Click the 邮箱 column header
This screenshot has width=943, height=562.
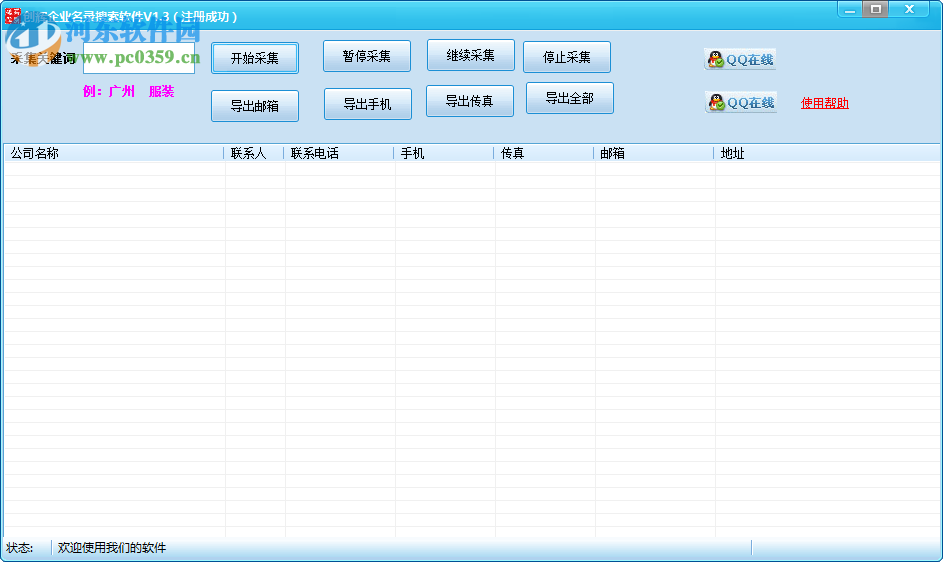pos(654,153)
